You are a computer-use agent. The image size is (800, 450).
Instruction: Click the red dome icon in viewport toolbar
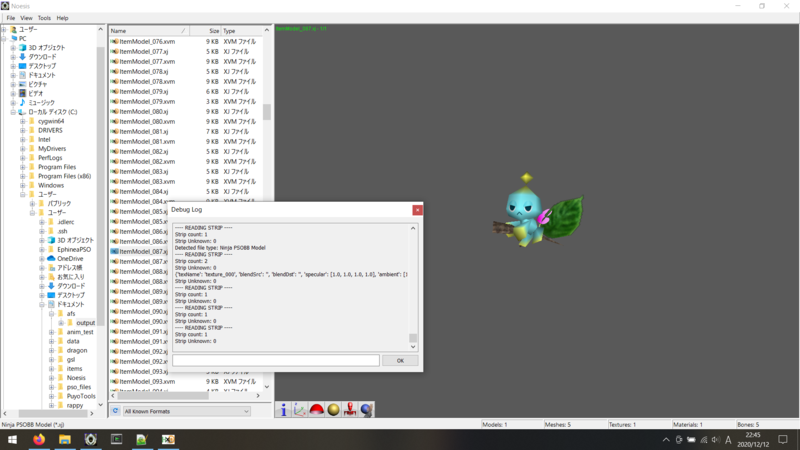pyautogui.click(x=316, y=410)
